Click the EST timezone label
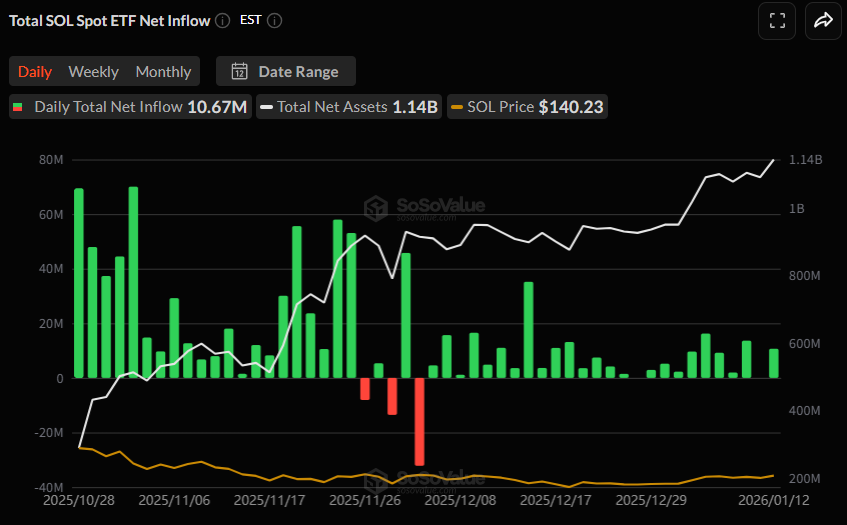The width and height of the screenshot is (847, 525). [251, 20]
